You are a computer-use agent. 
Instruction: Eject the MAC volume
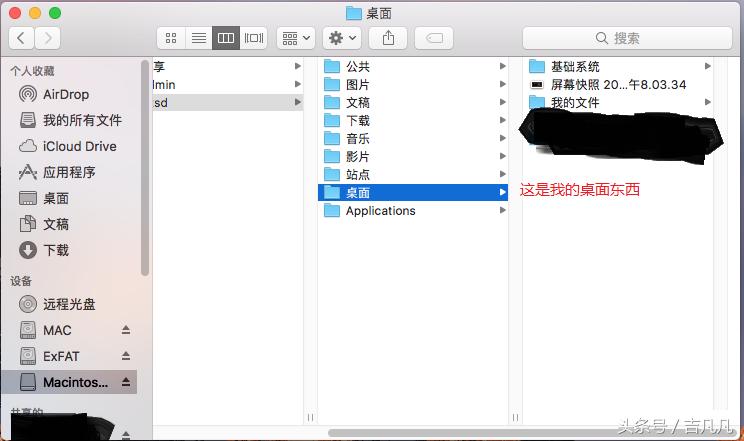tap(126, 329)
